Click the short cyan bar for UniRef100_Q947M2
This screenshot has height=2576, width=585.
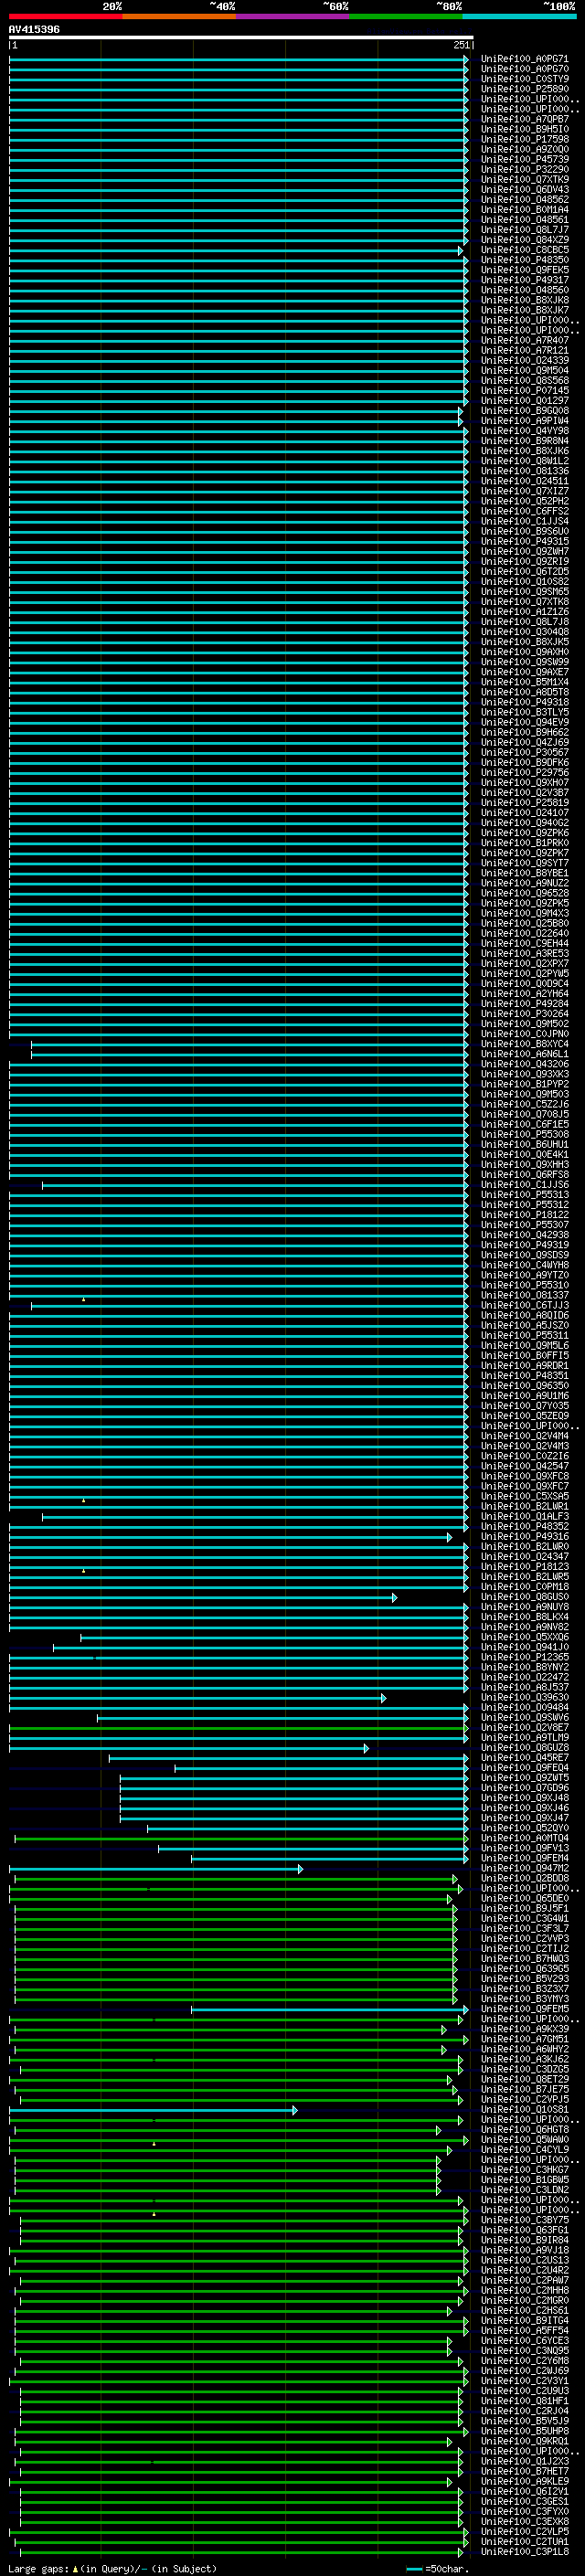pyautogui.click(x=156, y=1868)
